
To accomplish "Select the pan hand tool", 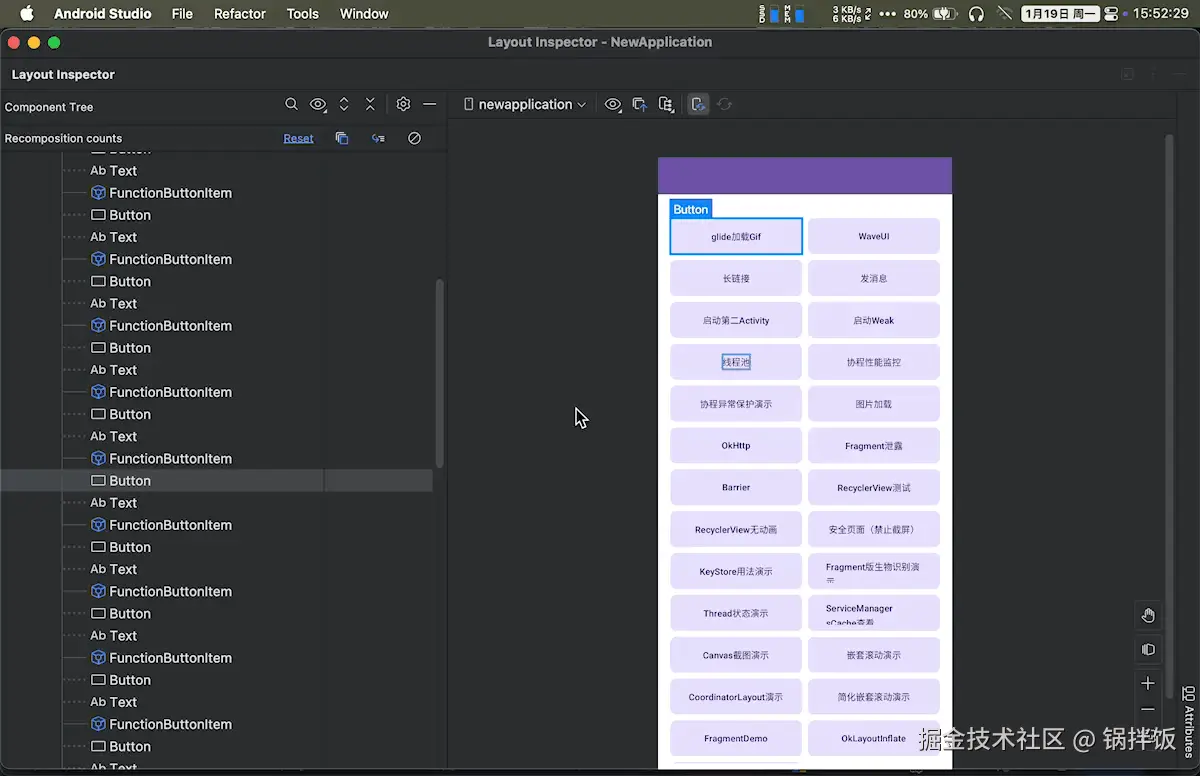I will pyautogui.click(x=1148, y=615).
